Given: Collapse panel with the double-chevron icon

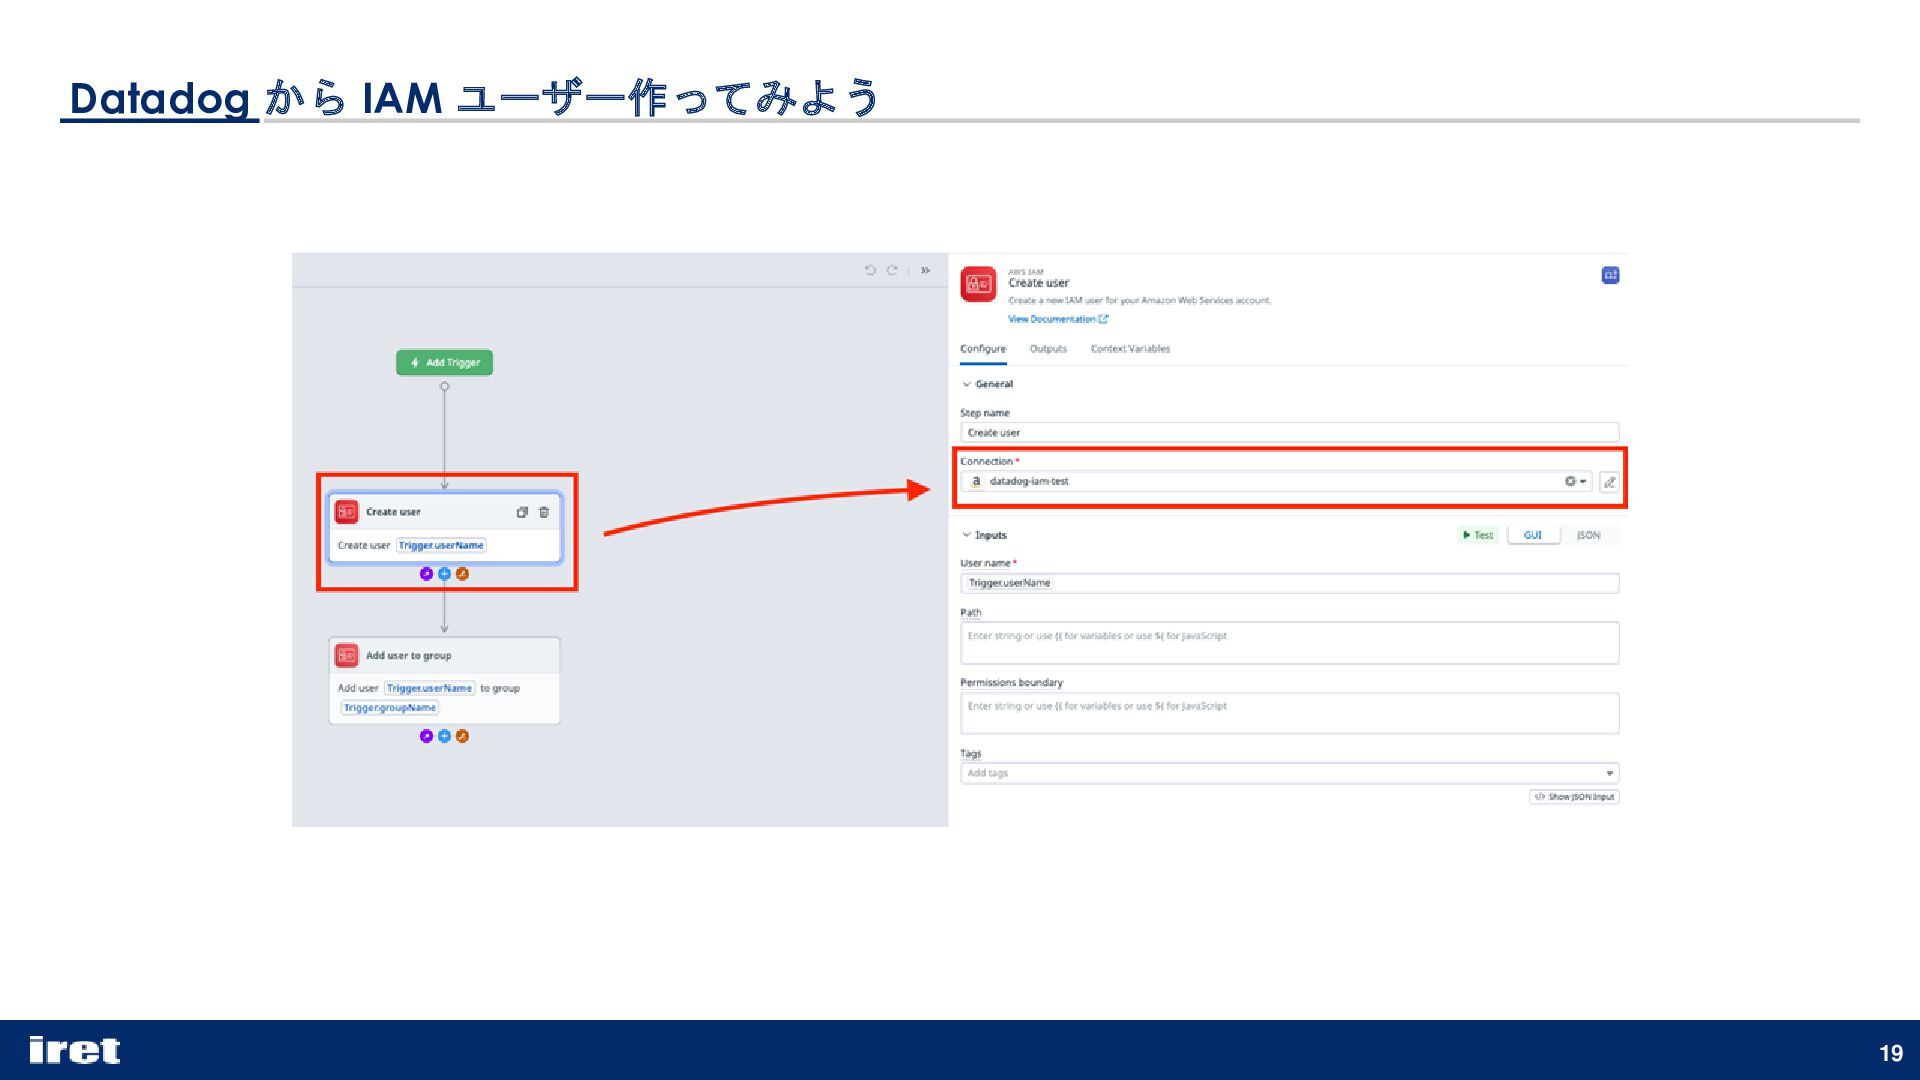Looking at the screenshot, I should 926,270.
